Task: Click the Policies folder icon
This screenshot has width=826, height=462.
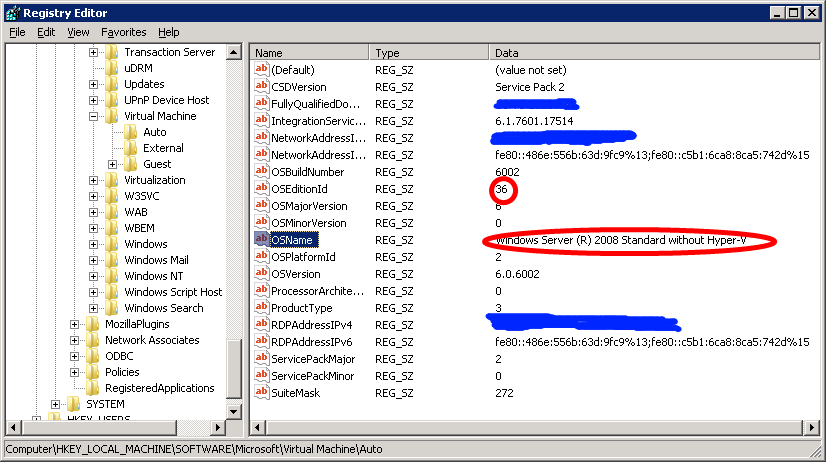Action: tap(93, 372)
